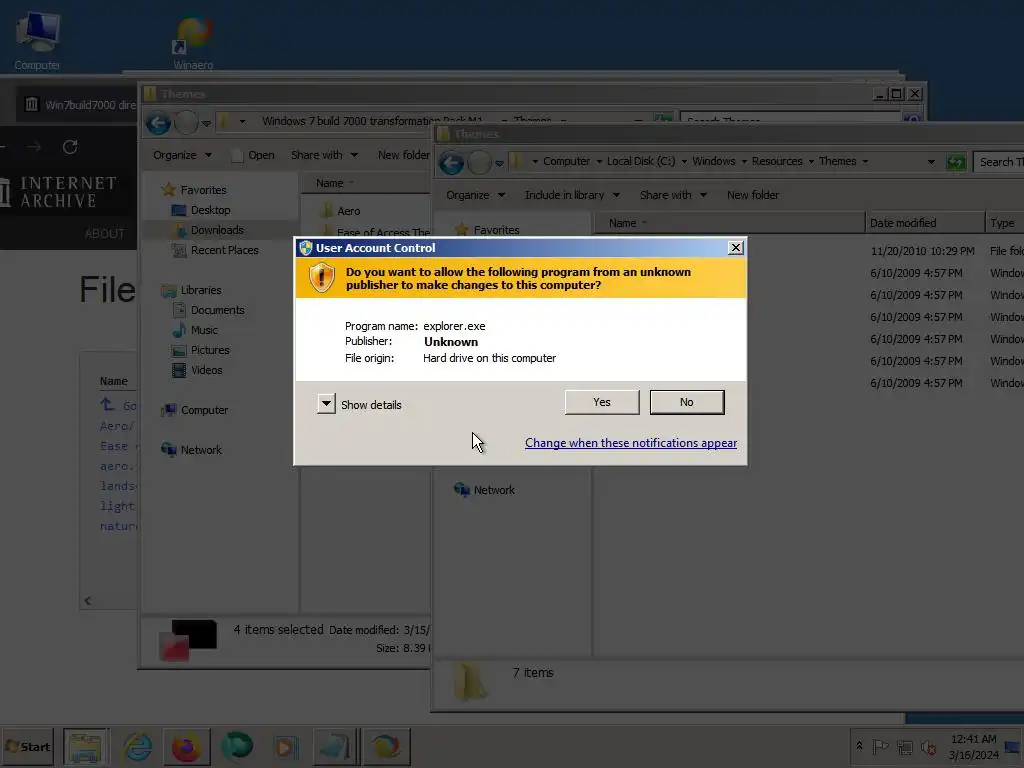Click the Internet Archive logo
This screenshot has width=1024, height=768.
click(x=58, y=191)
